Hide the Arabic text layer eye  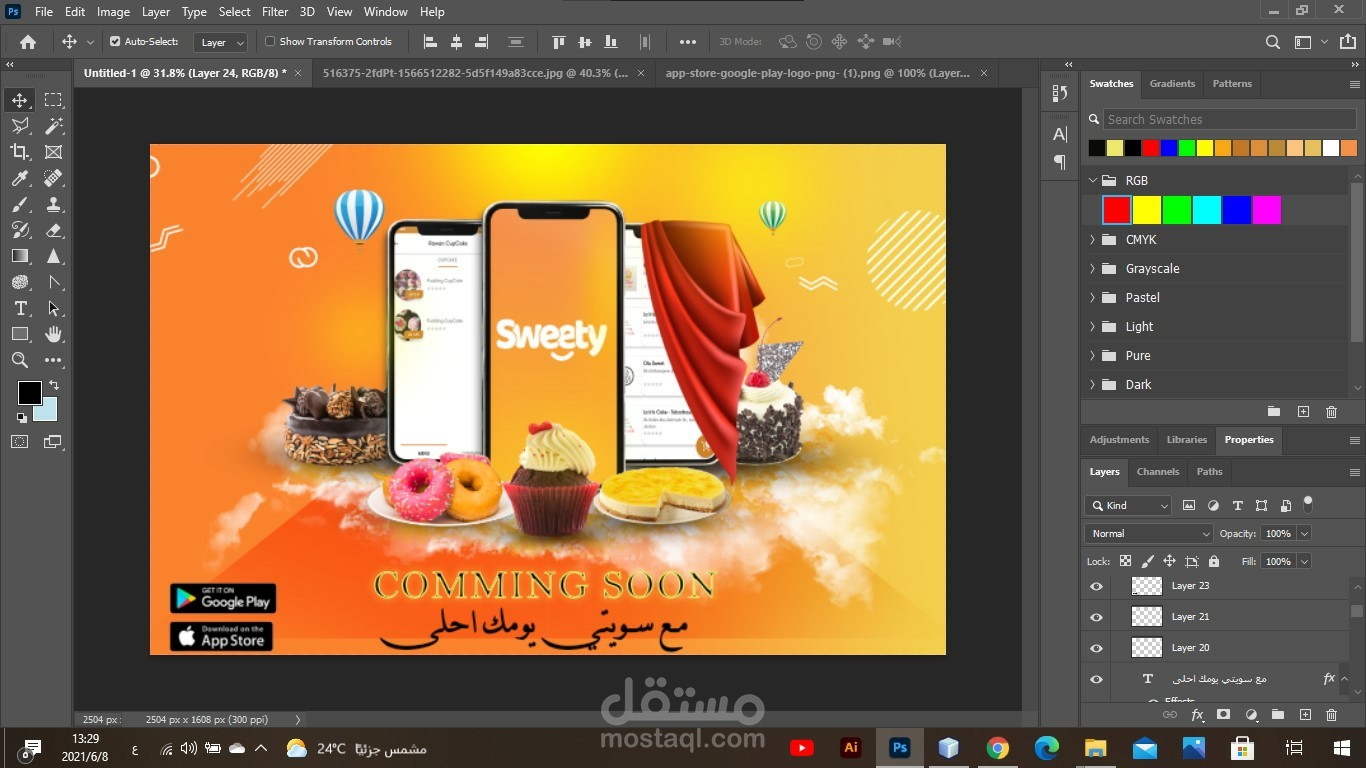[x=1096, y=679]
